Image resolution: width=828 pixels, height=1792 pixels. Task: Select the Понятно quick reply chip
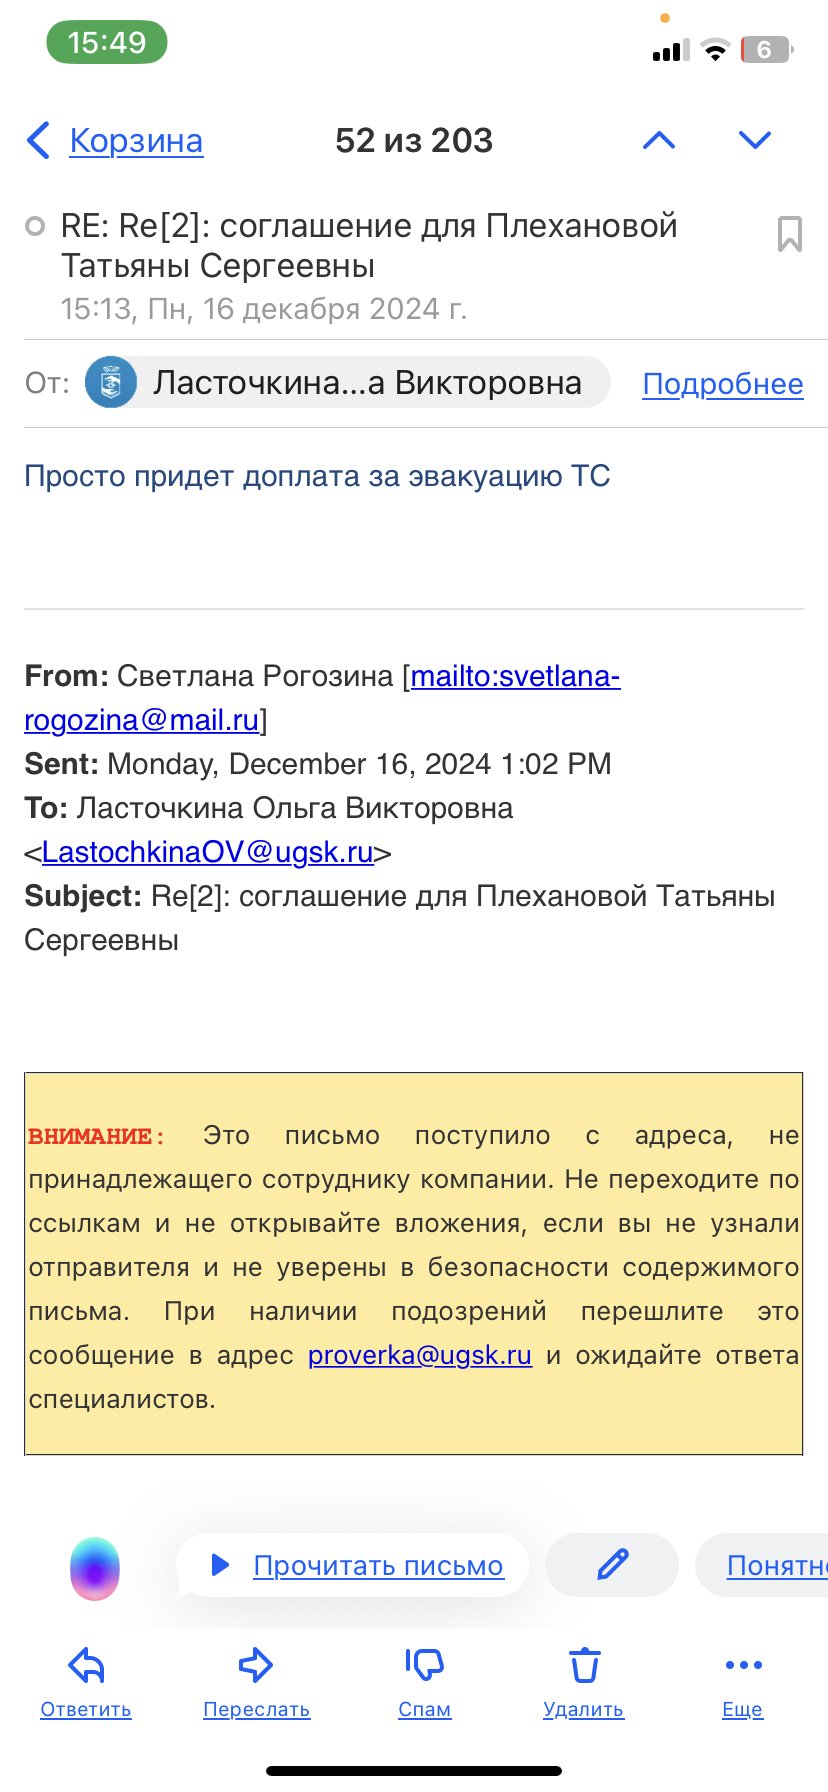[x=763, y=1565]
